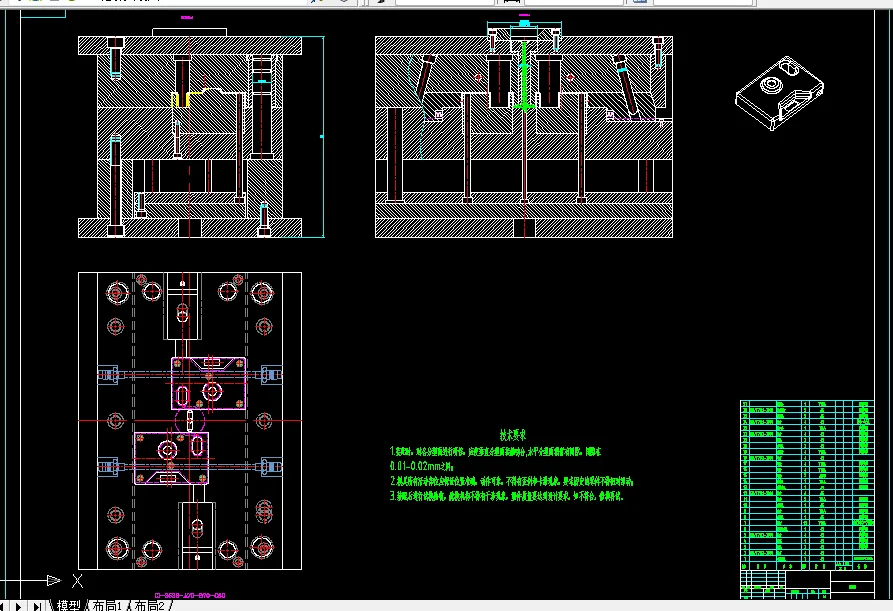Open the 布局2 layout tab
This screenshot has height=611, width=893.
click(x=150, y=605)
